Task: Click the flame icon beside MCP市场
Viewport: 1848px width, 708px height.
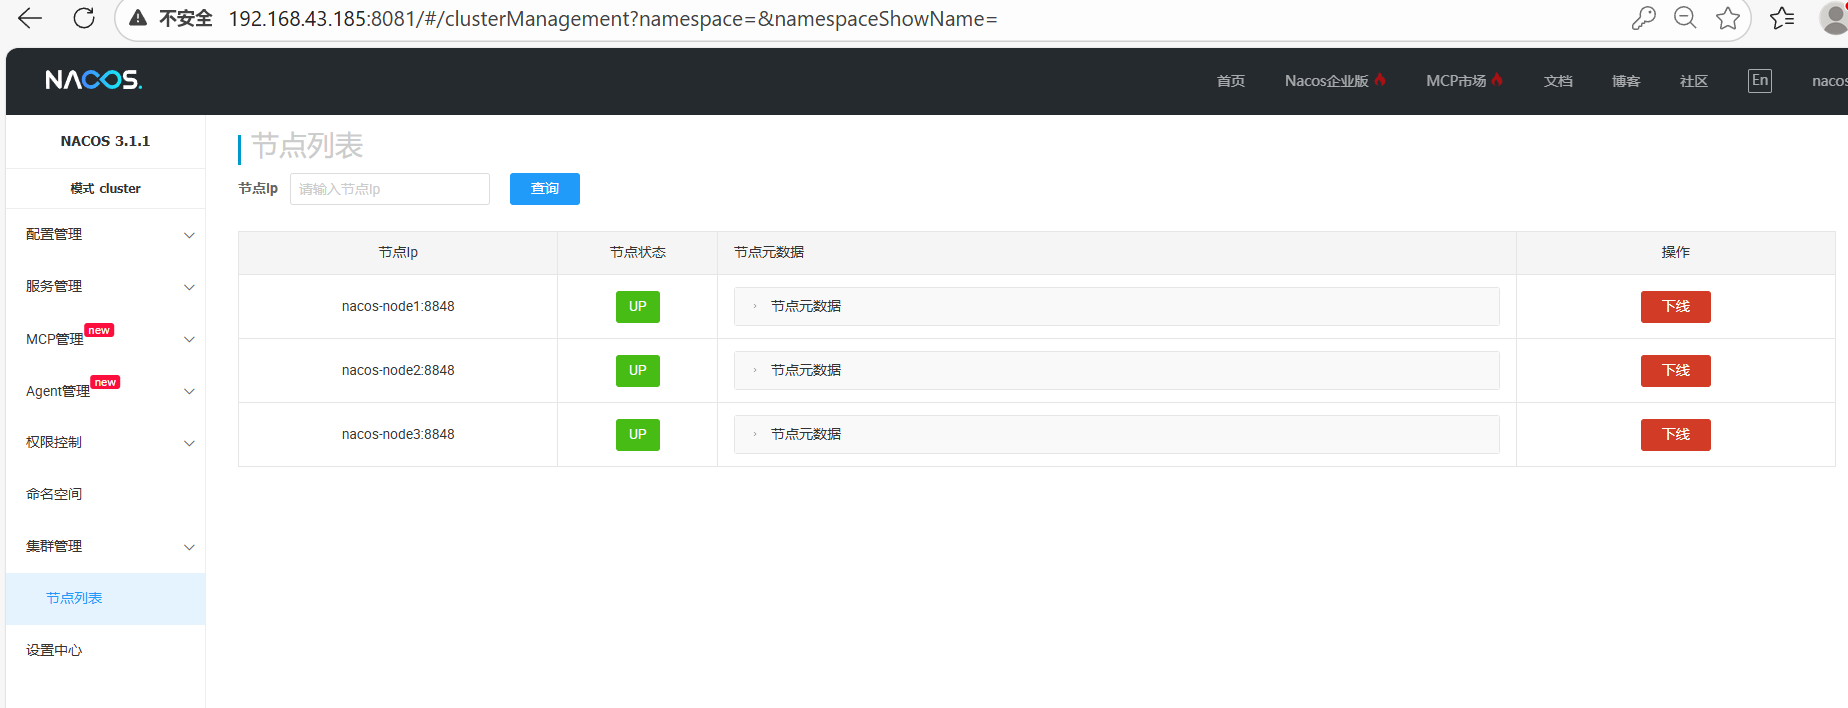Action: (x=1497, y=80)
